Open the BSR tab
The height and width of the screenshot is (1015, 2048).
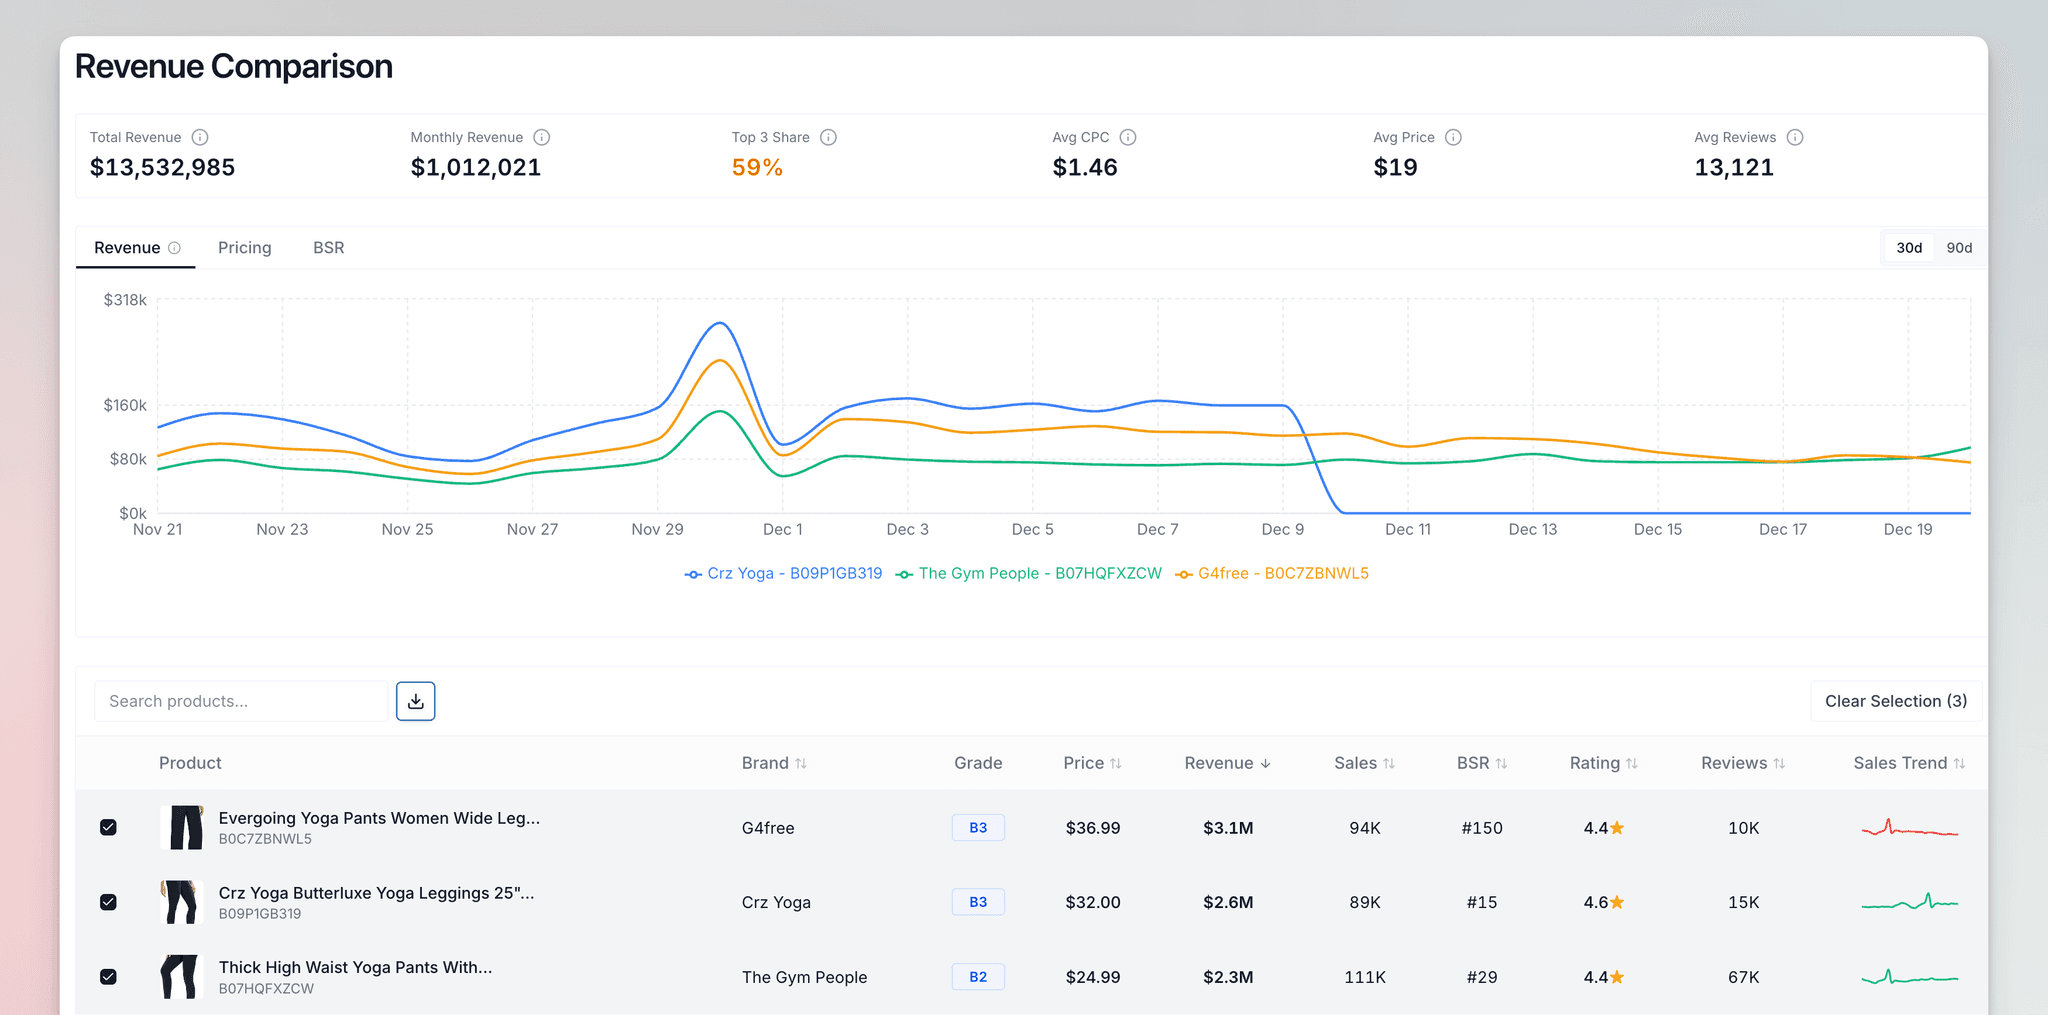coord(329,248)
